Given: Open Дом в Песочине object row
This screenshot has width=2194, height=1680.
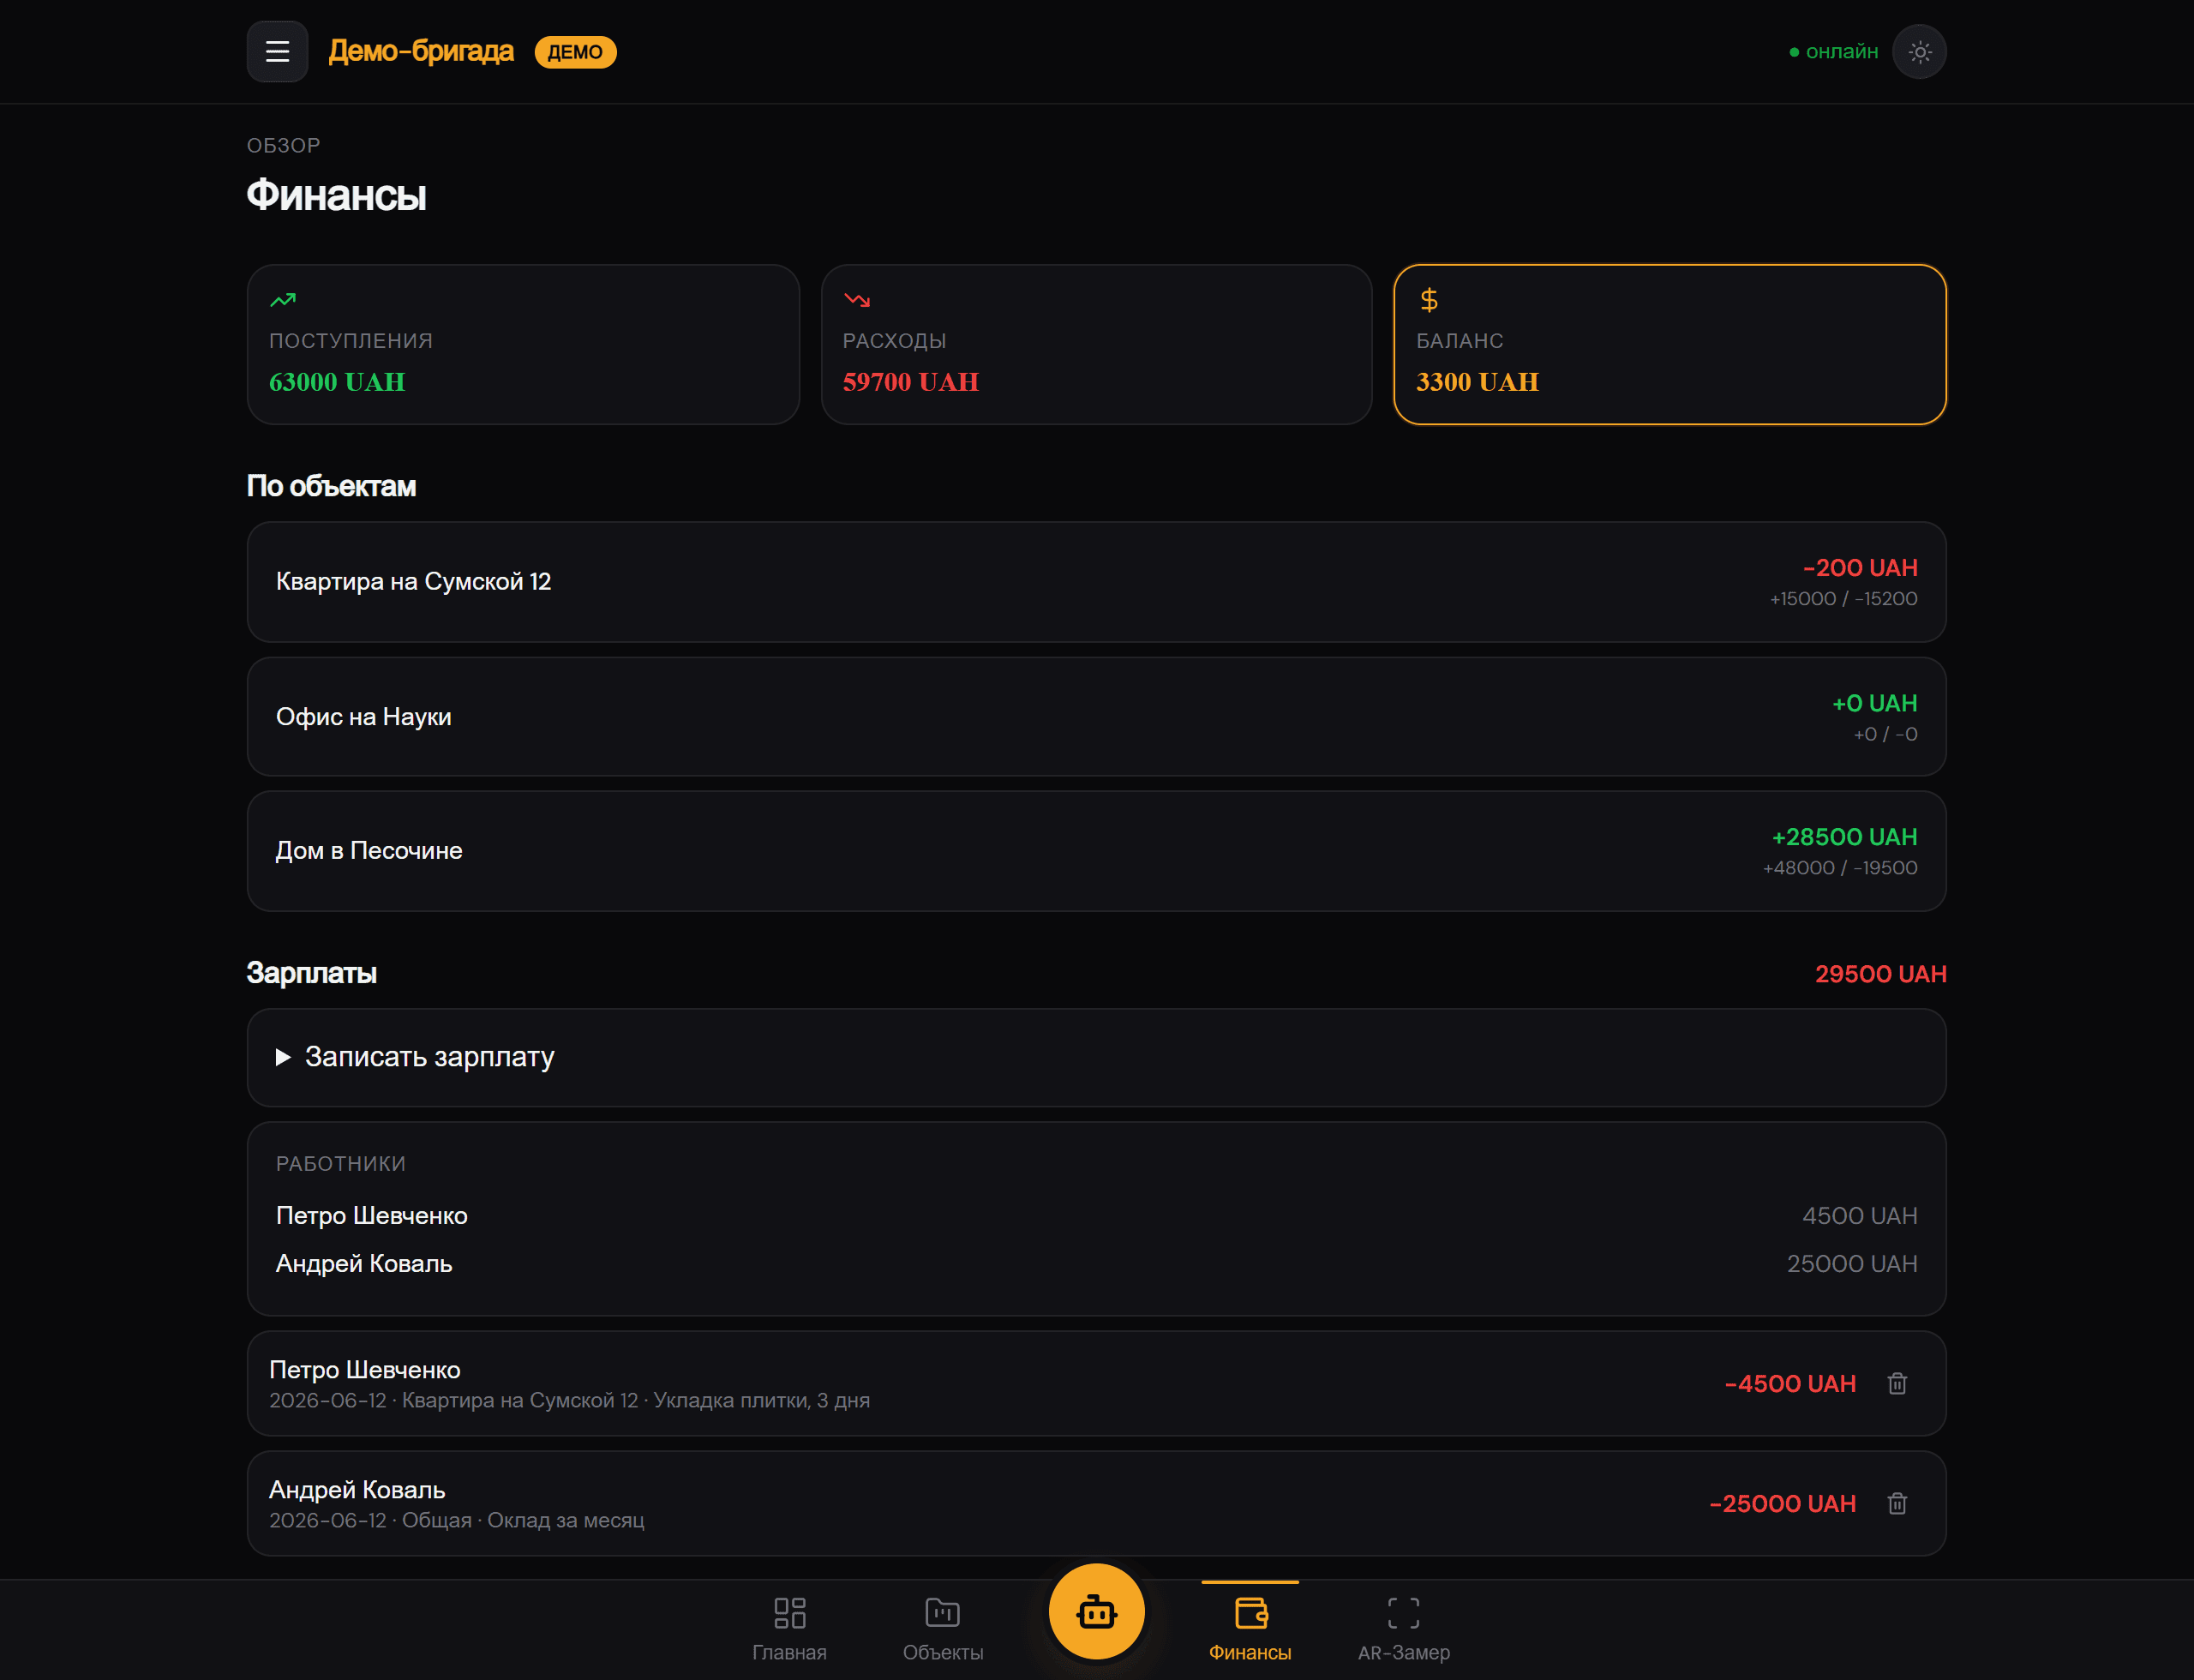Looking at the screenshot, I should tap(1096, 851).
